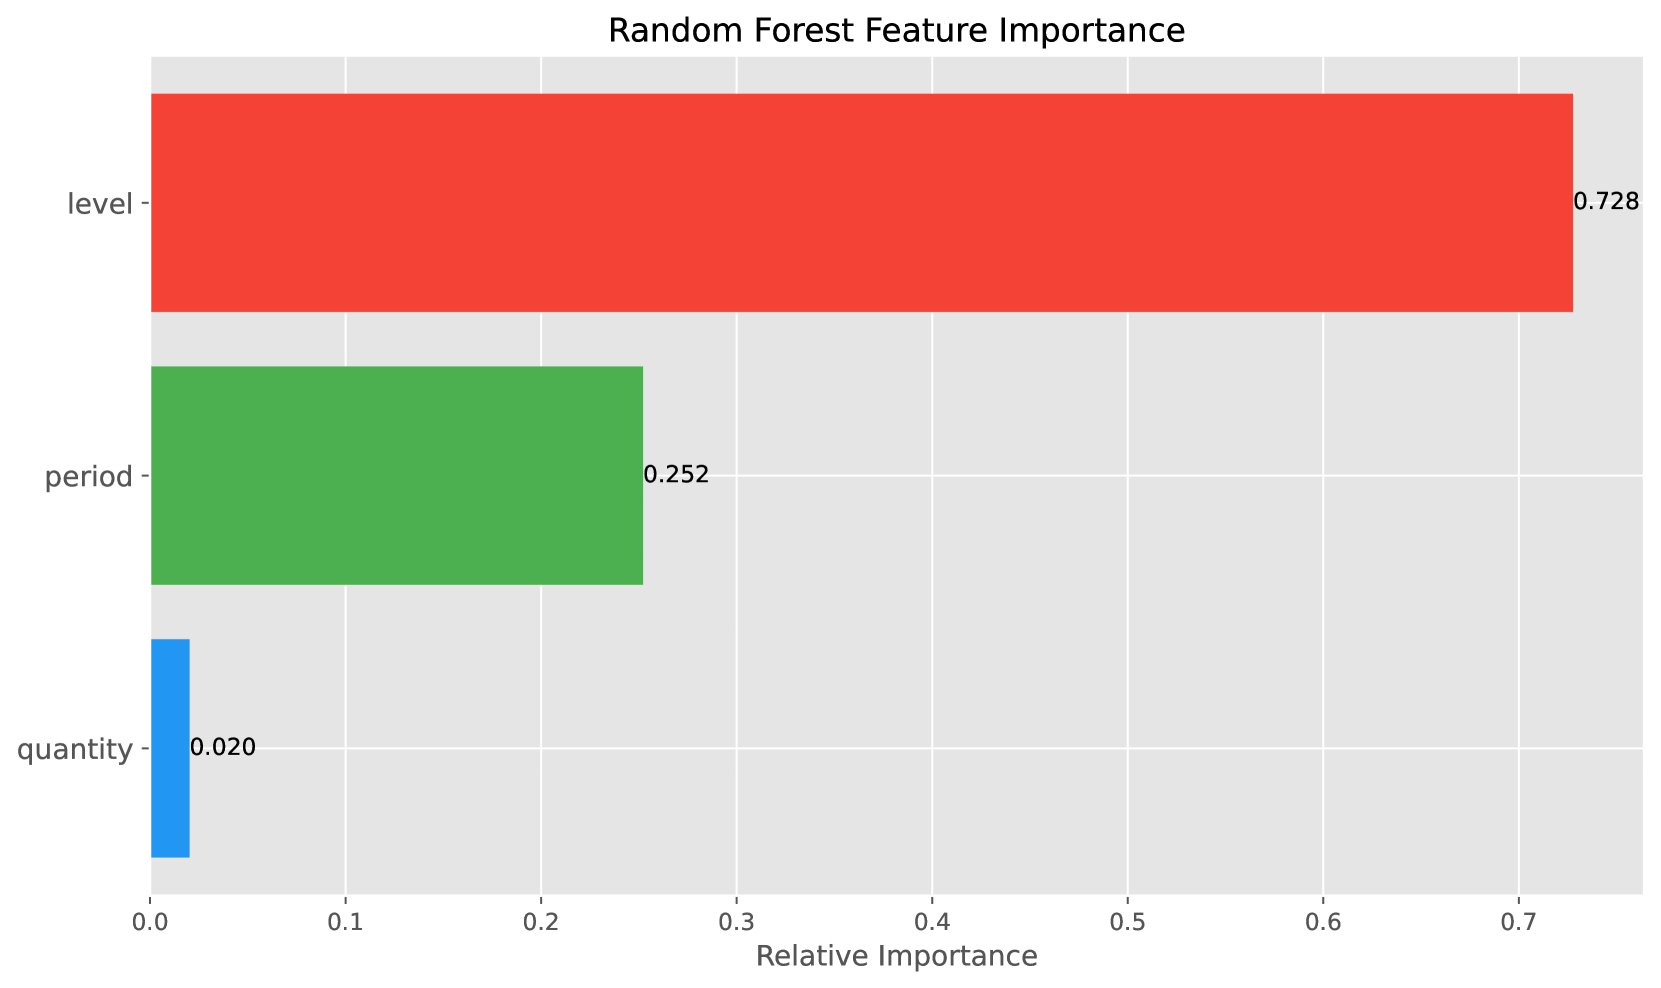Viewport: 1661px width, 988px height.
Task: Click the period y-axis label
Action: [89, 477]
